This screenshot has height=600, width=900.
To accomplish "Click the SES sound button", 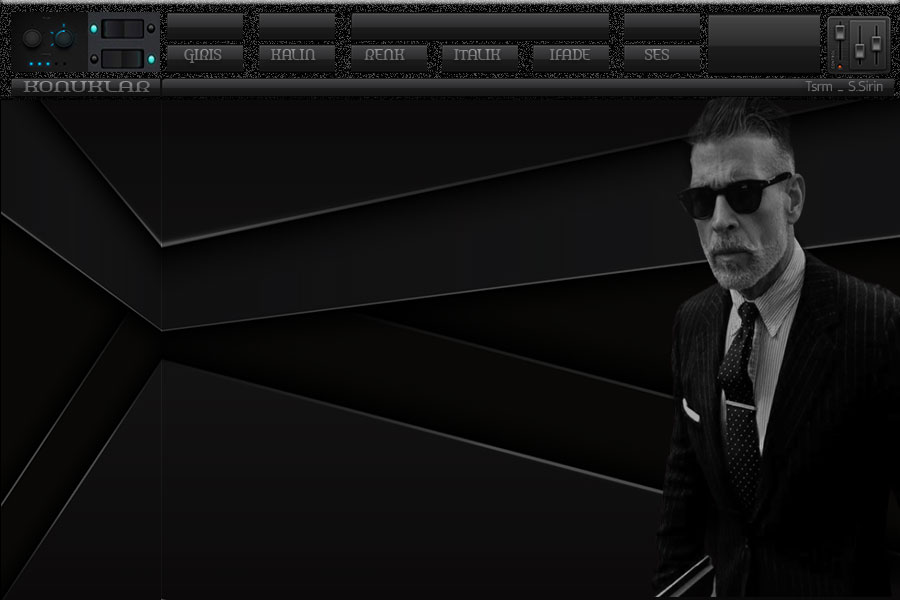I will pos(661,56).
